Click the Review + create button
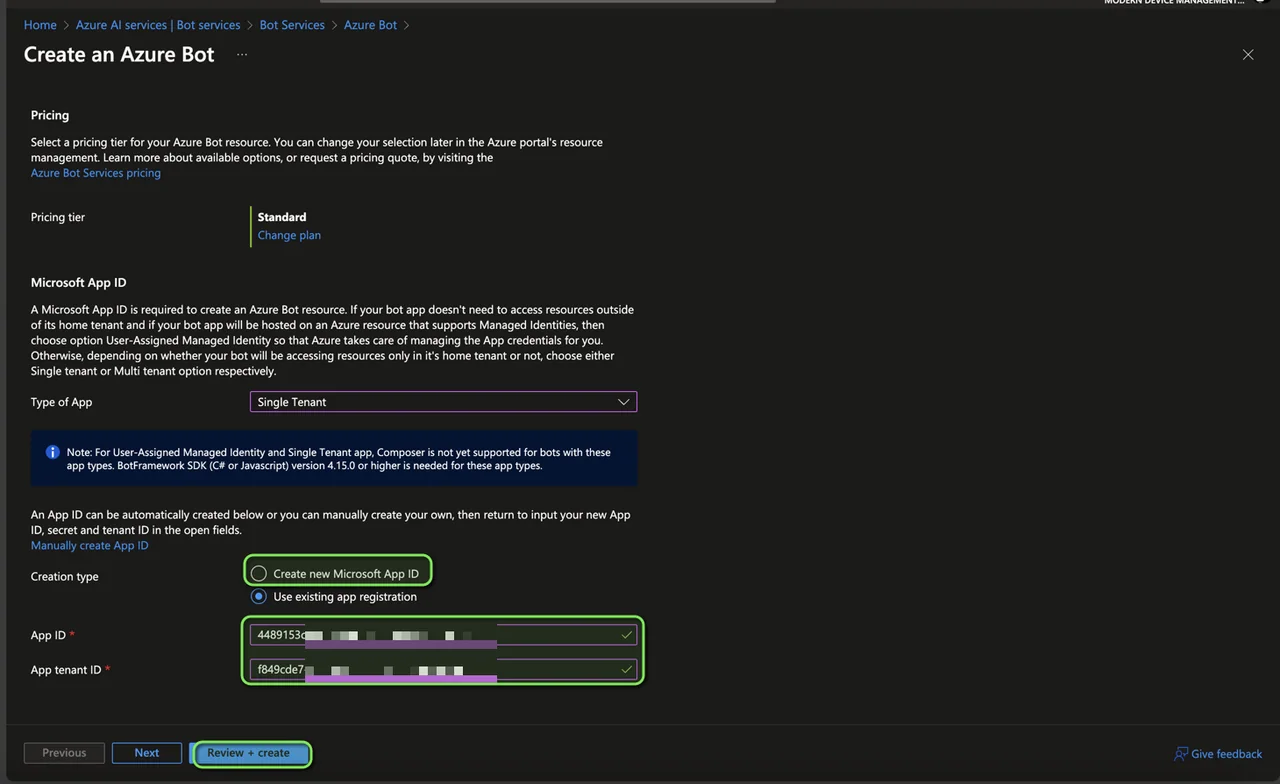The image size is (1280, 784). coord(250,753)
